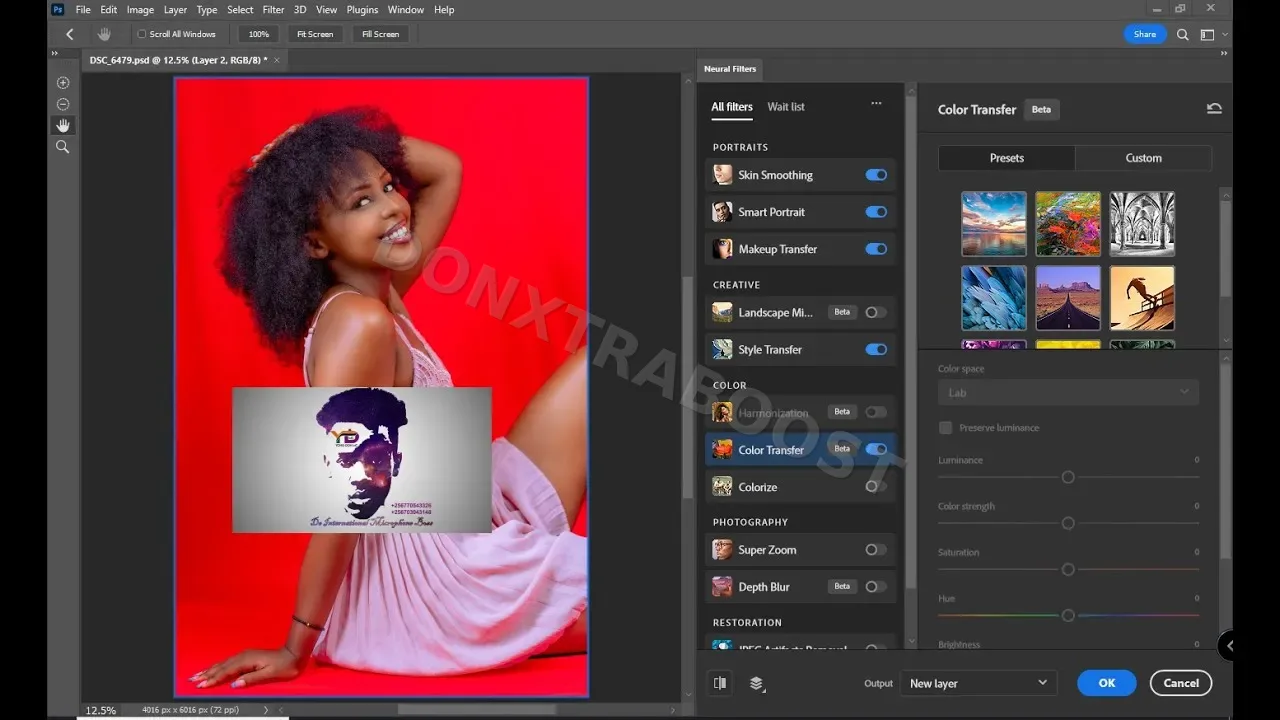The image size is (1280, 720).
Task: Expand the workspace switcher dropdown arrow
Action: click(x=1225, y=34)
